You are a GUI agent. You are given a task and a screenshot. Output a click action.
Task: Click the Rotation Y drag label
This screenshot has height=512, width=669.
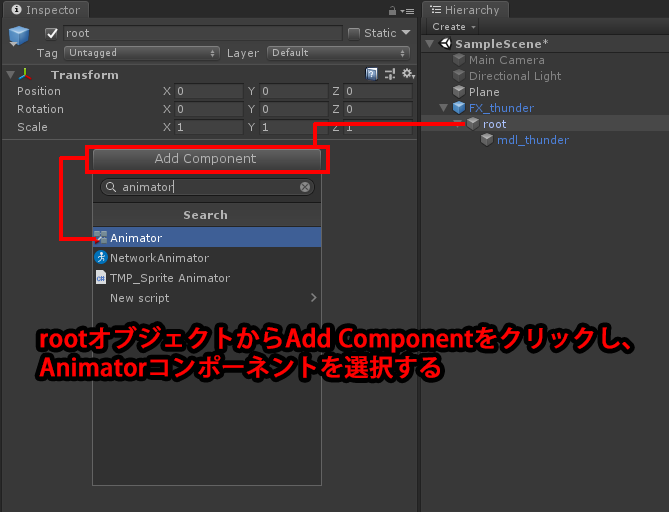pyautogui.click(x=252, y=109)
